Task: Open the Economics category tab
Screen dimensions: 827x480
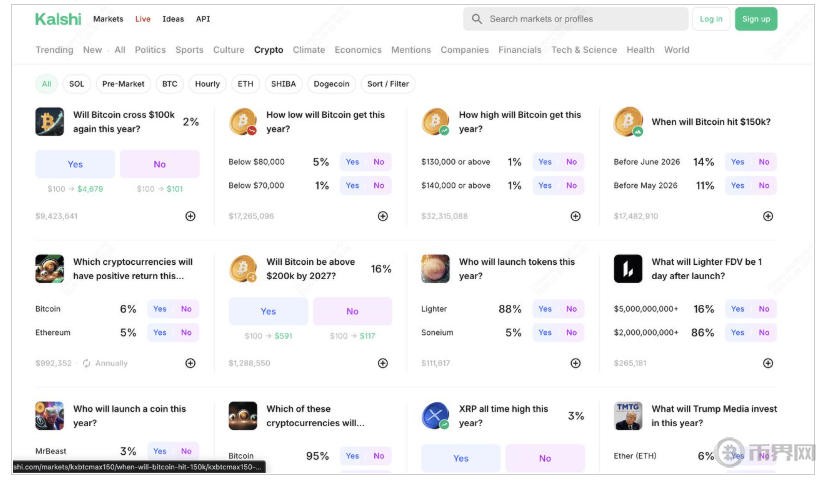Action: (358, 50)
